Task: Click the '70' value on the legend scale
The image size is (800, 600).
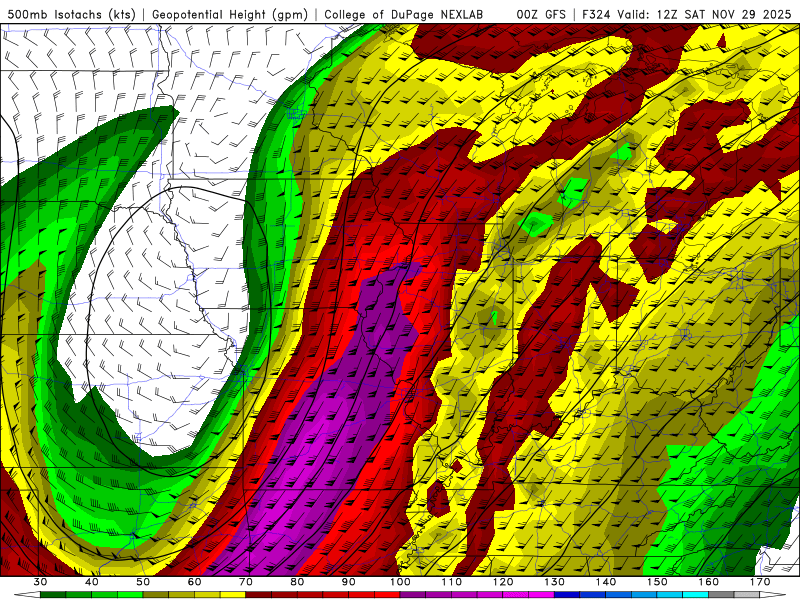Action: [x=246, y=582]
